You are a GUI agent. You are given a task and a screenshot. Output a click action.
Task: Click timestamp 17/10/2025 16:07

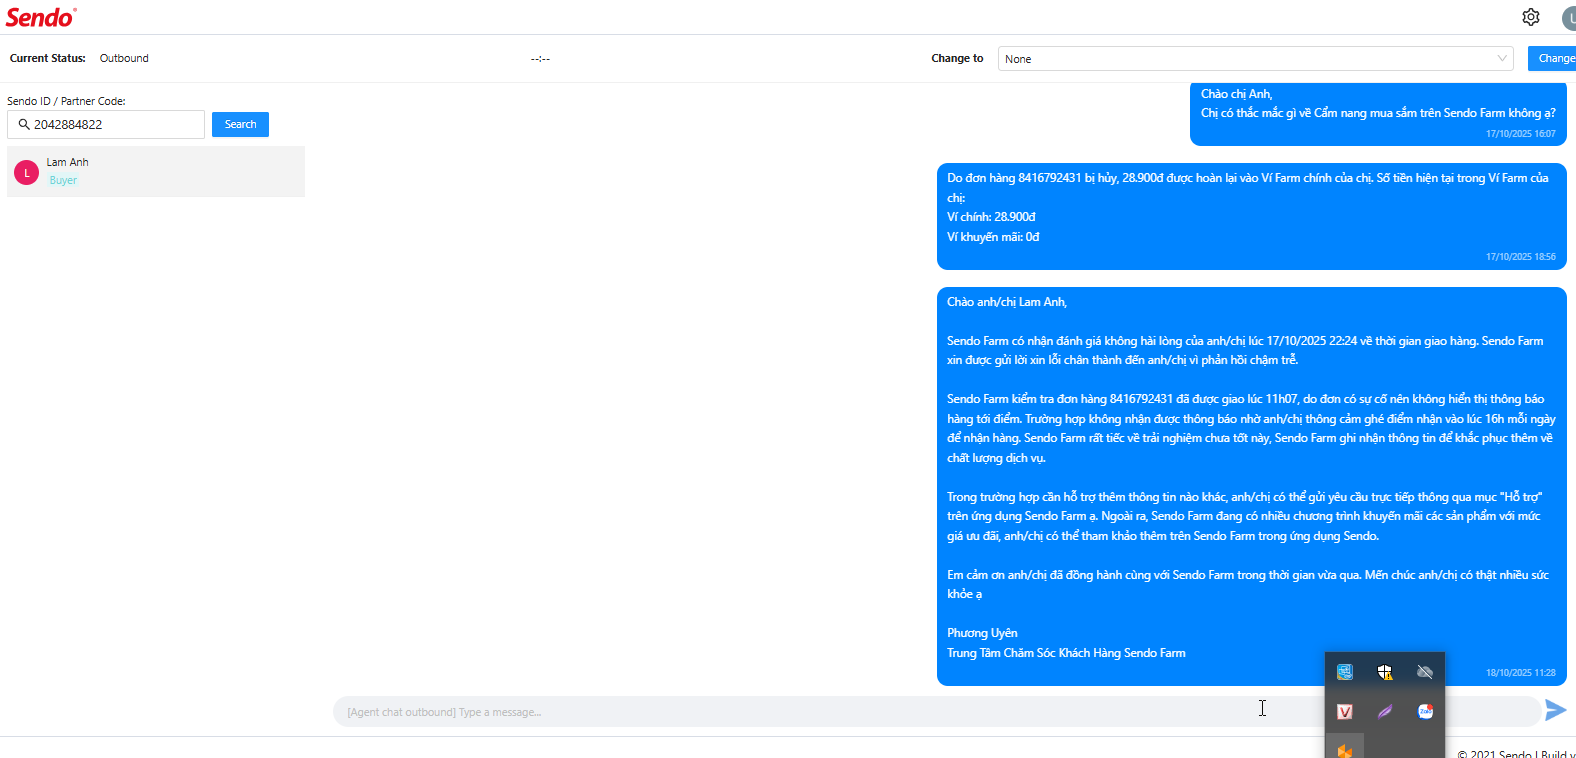(x=1520, y=134)
